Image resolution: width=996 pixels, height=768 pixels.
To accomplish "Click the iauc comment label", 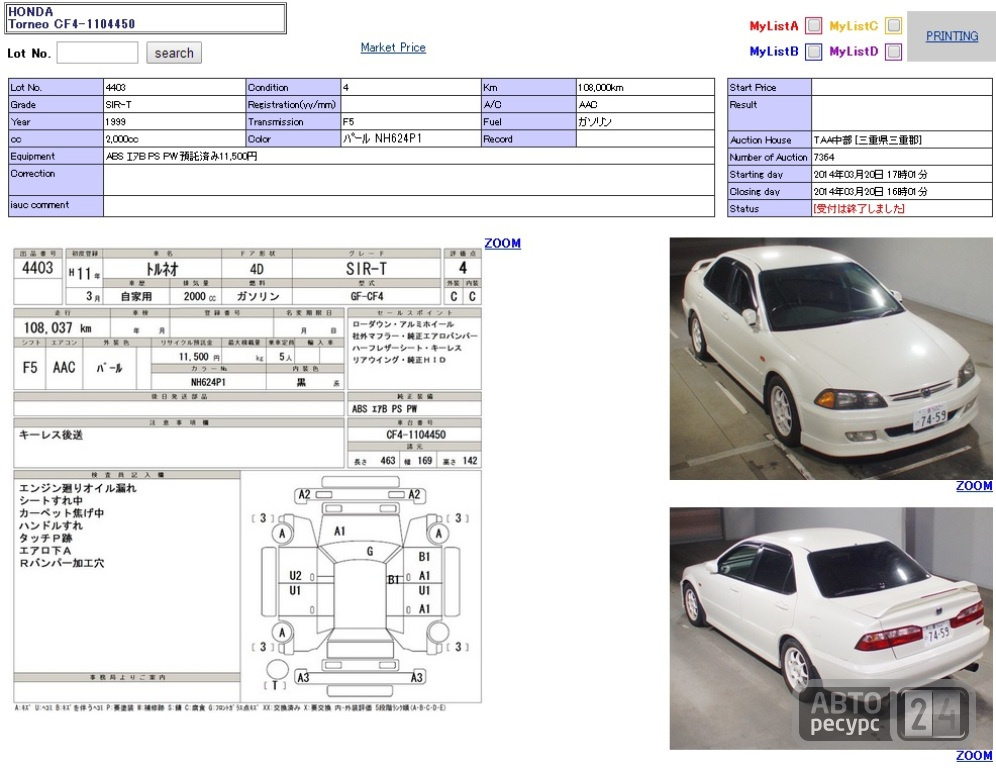I will point(39,205).
